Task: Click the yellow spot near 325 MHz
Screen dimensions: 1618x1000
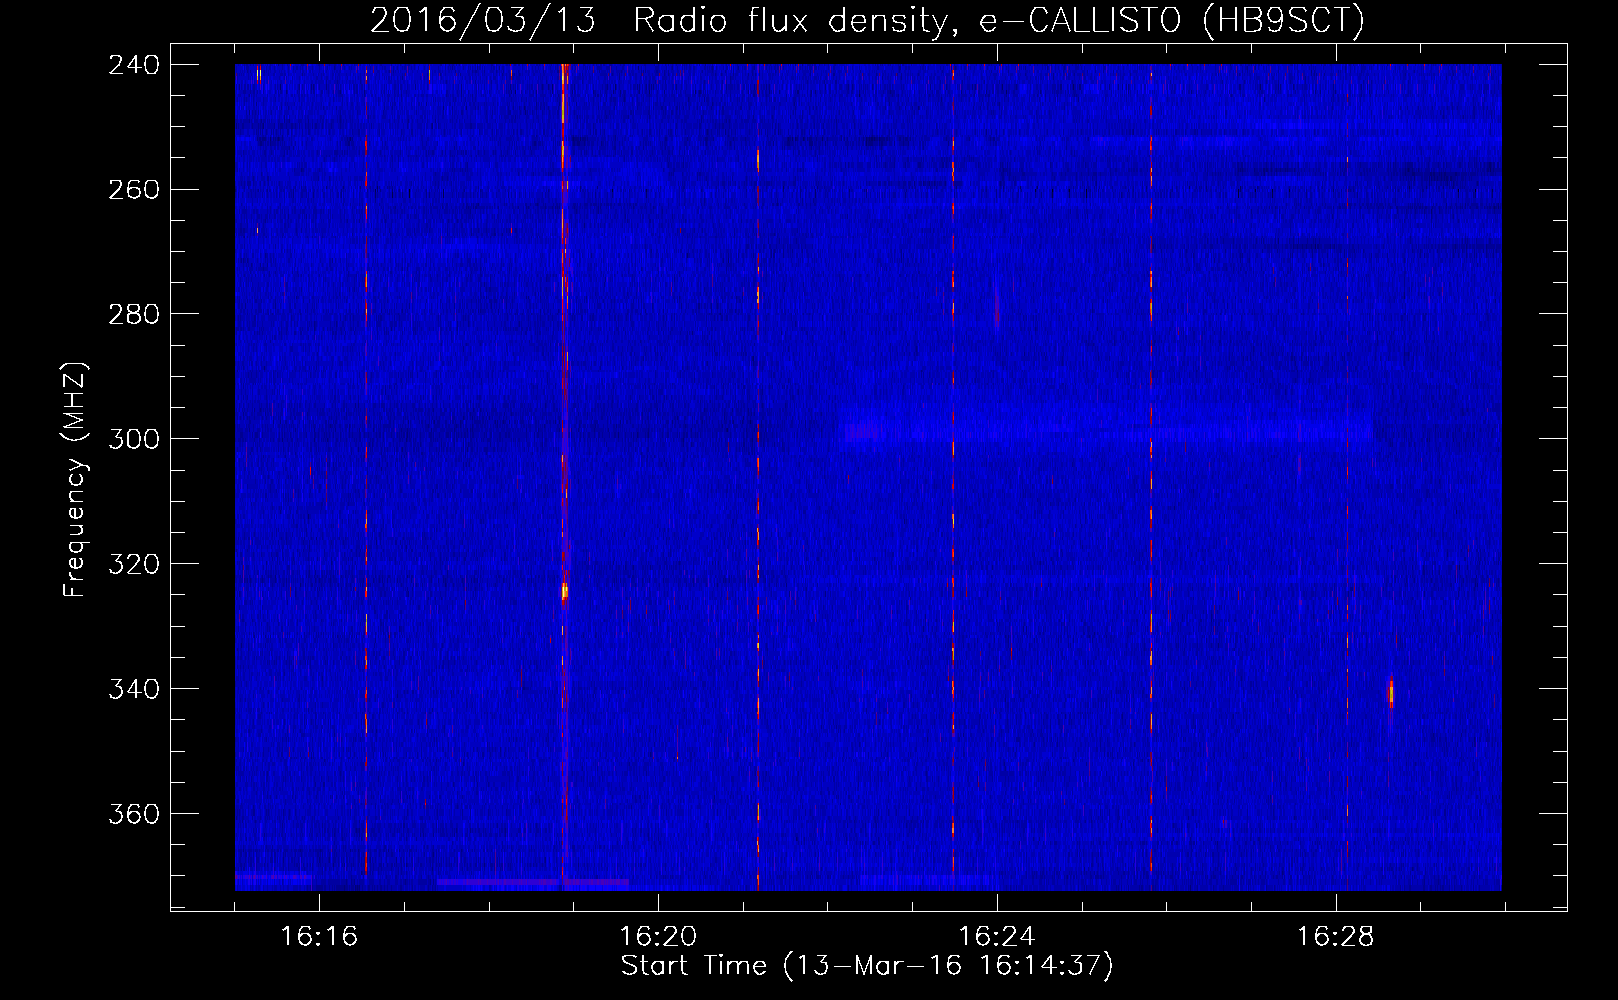Action: pos(565,591)
